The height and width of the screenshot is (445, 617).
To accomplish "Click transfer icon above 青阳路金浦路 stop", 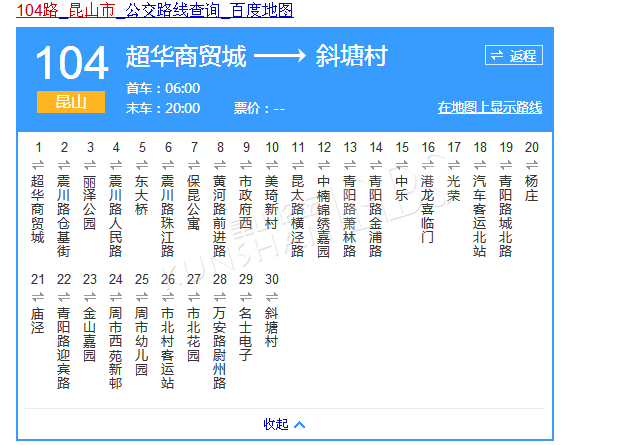I will (375, 164).
